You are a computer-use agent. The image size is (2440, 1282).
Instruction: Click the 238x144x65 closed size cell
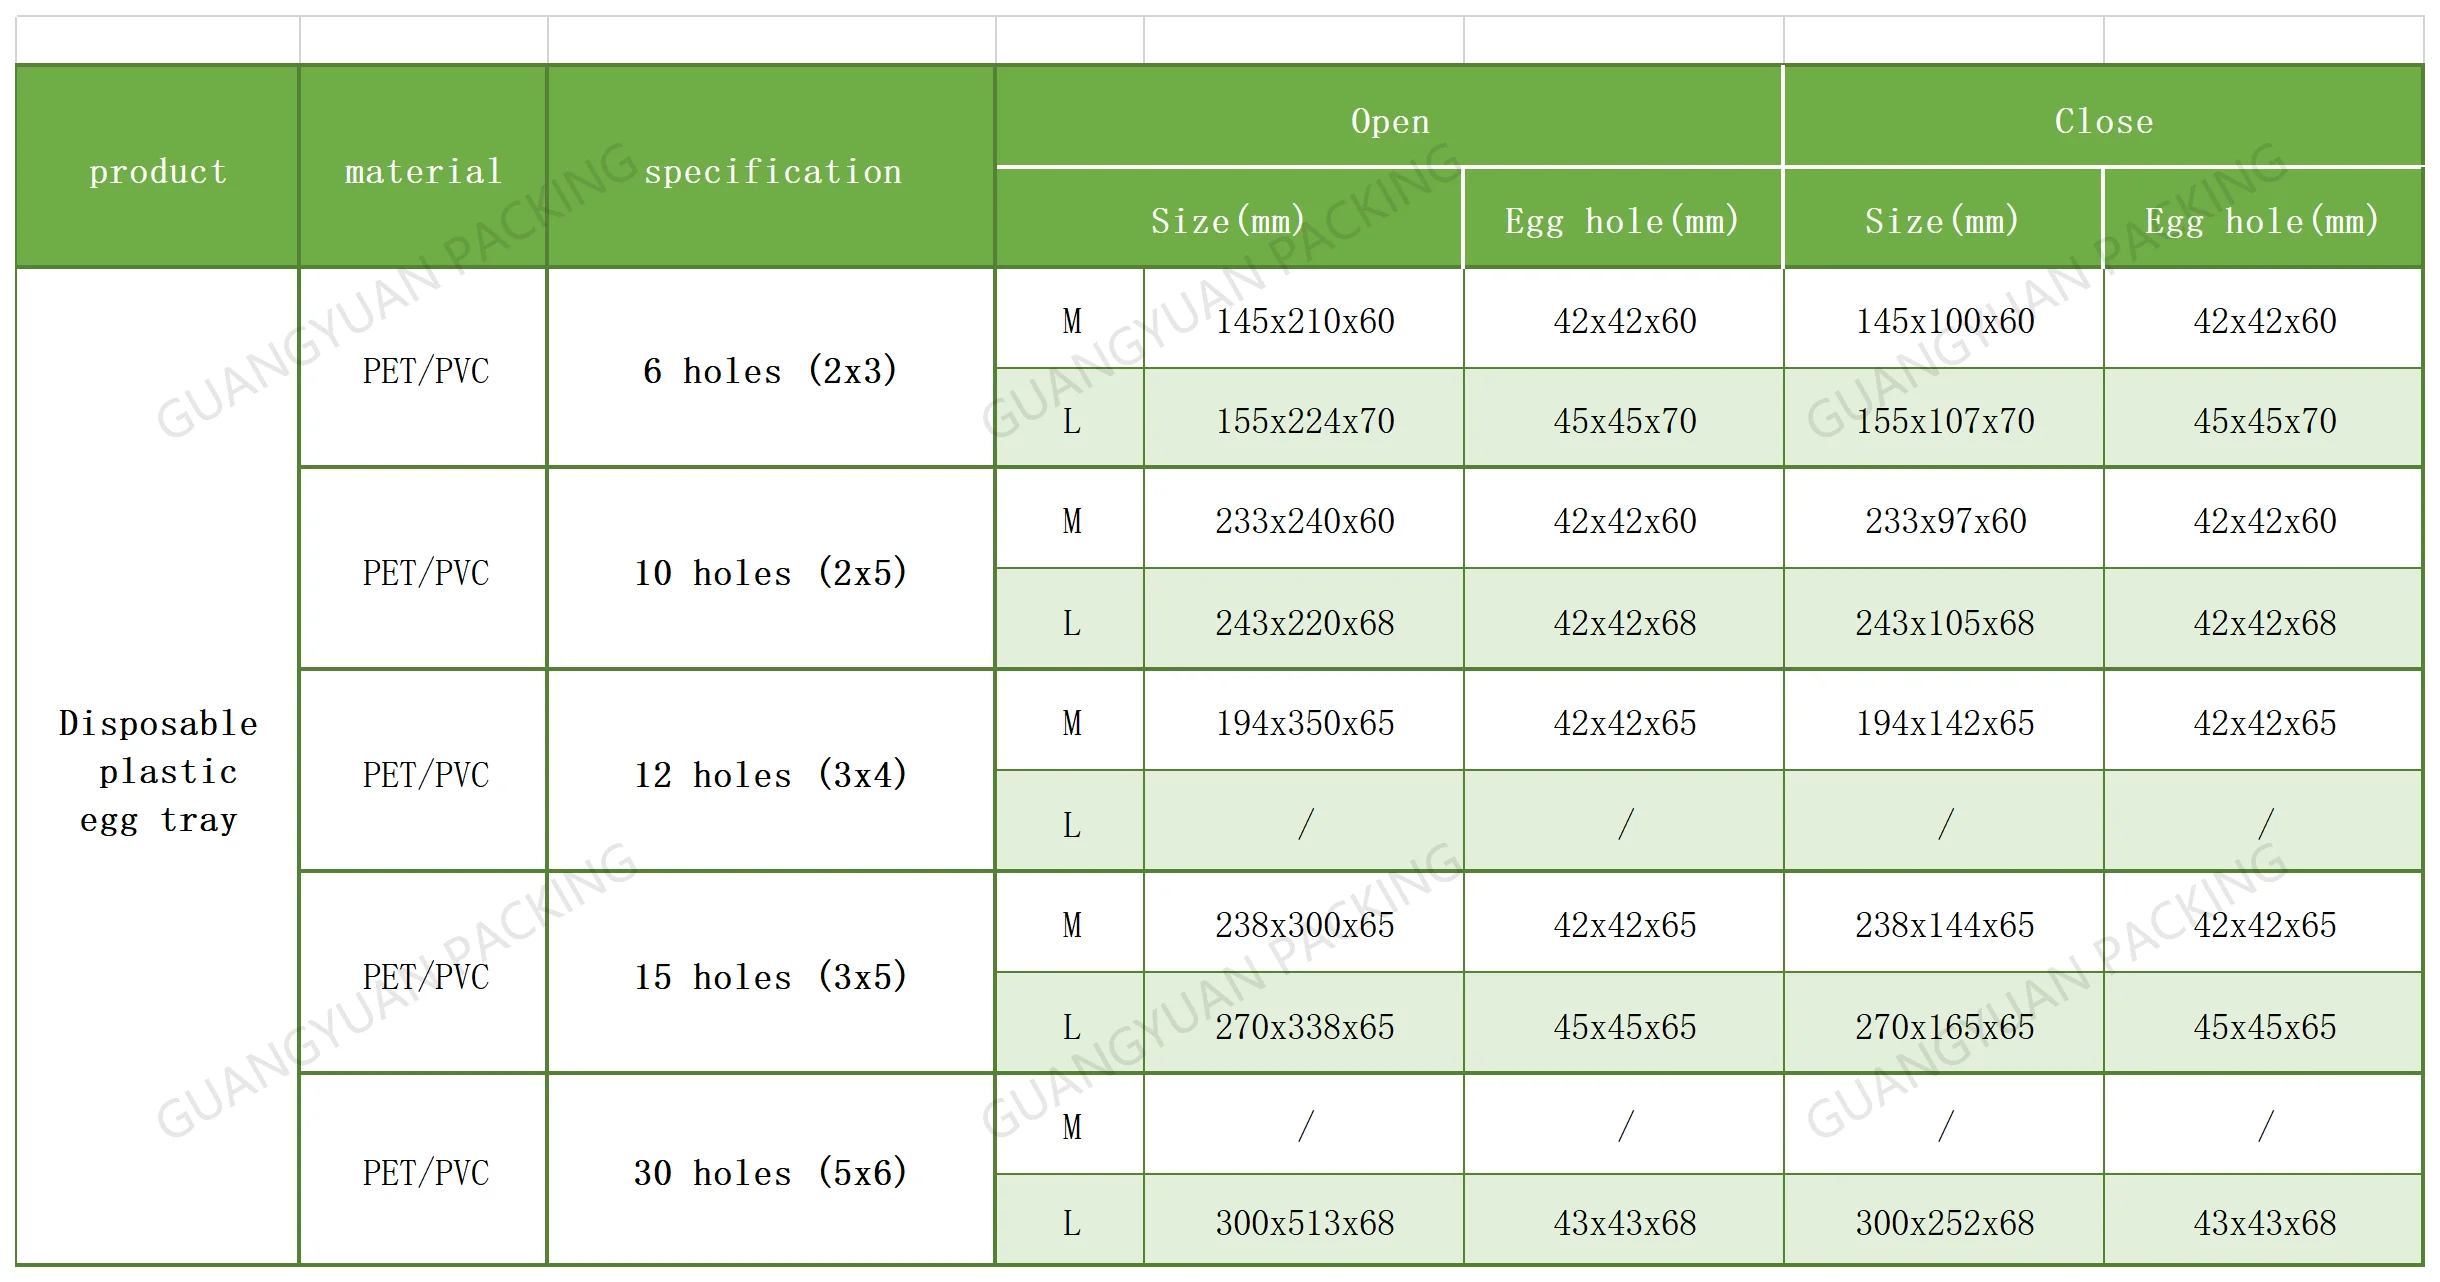click(1944, 925)
